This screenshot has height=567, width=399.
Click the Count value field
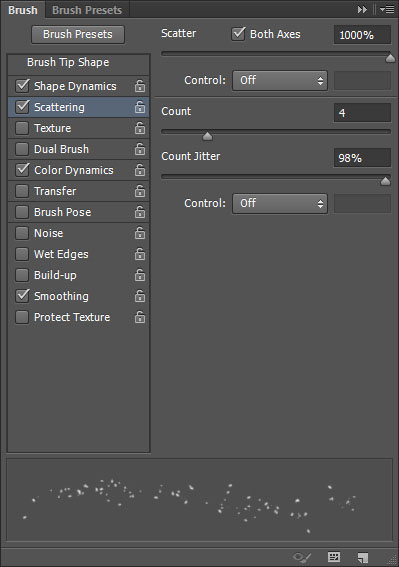click(362, 113)
